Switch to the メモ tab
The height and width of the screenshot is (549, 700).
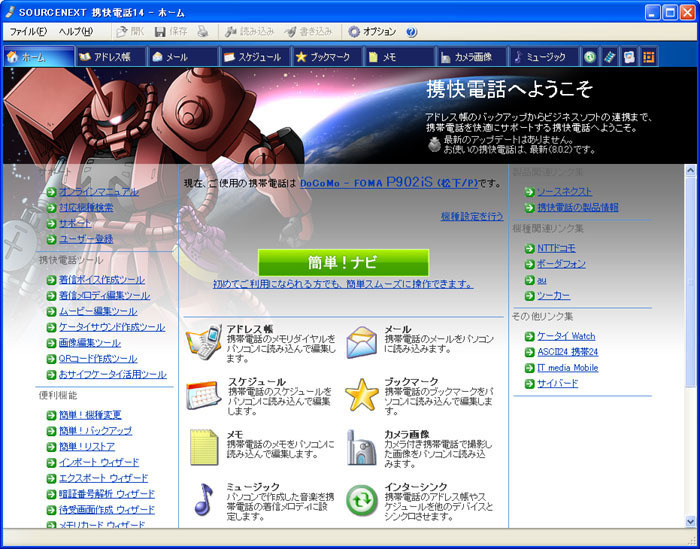400,57
